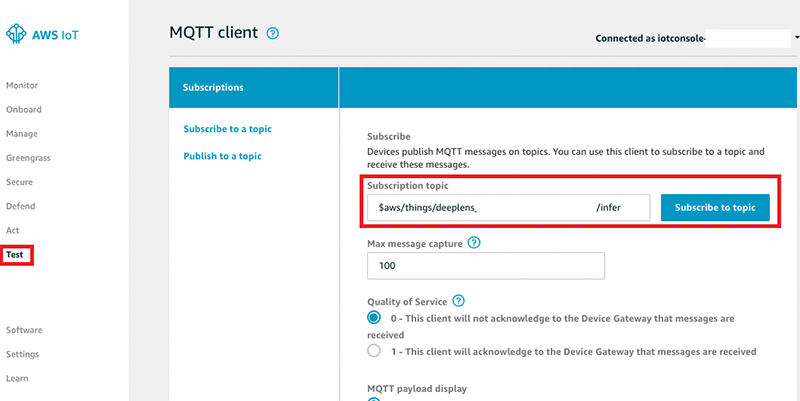Expand the Connected as iotconsole dropdown arrow
800x401 pixels.
coord(797,38)
